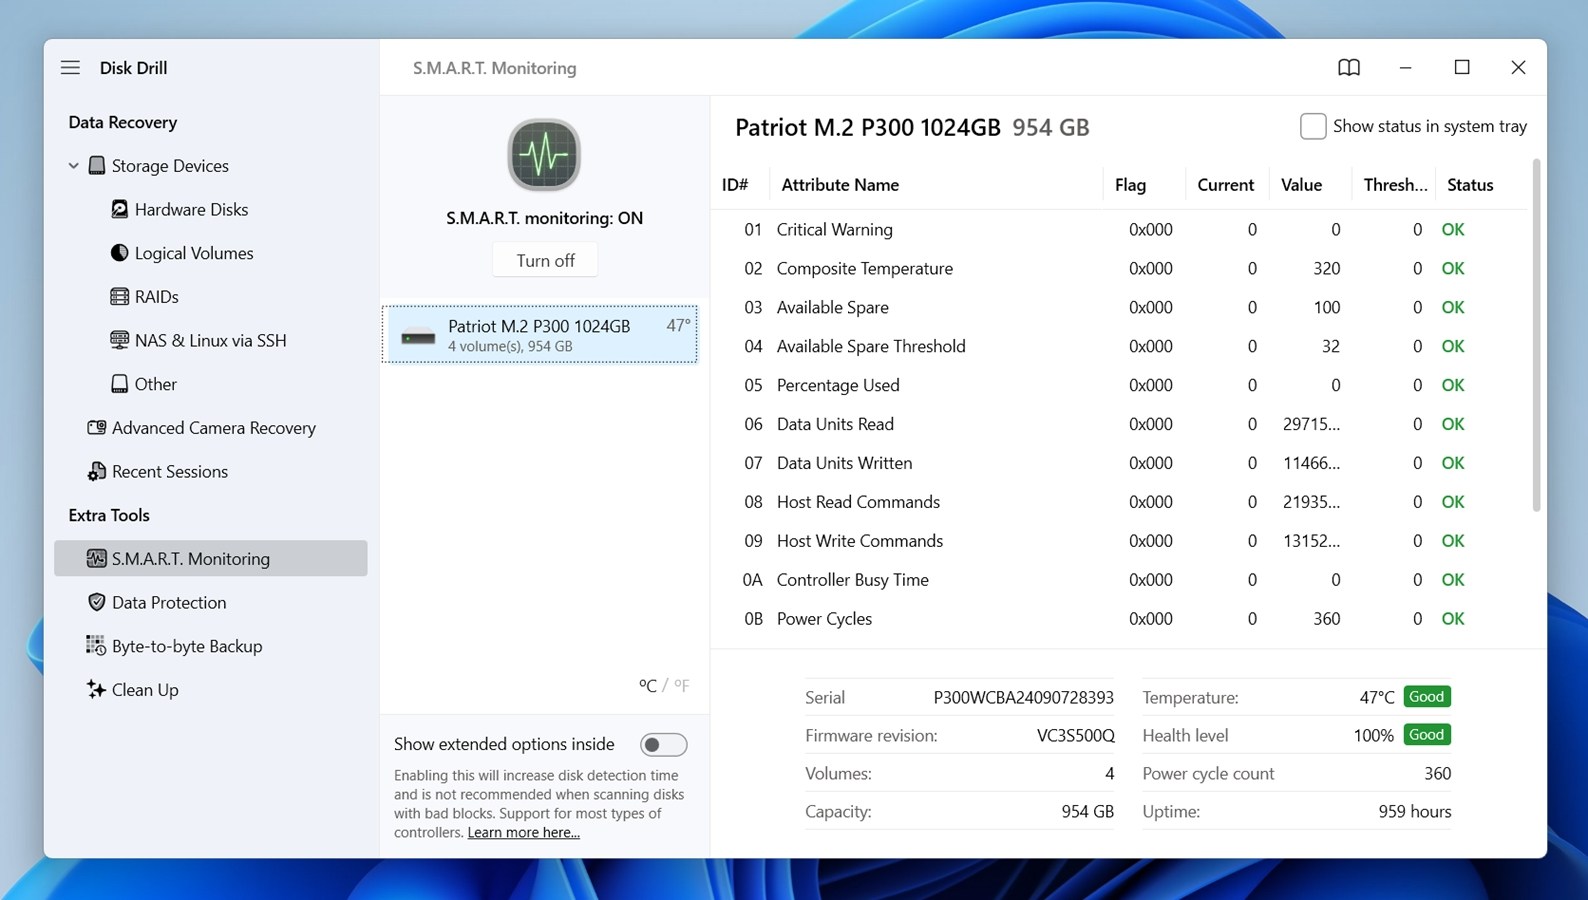Select the Logical Volumes icon
This screenshot has width=1588, height=900.
point(119,253)
